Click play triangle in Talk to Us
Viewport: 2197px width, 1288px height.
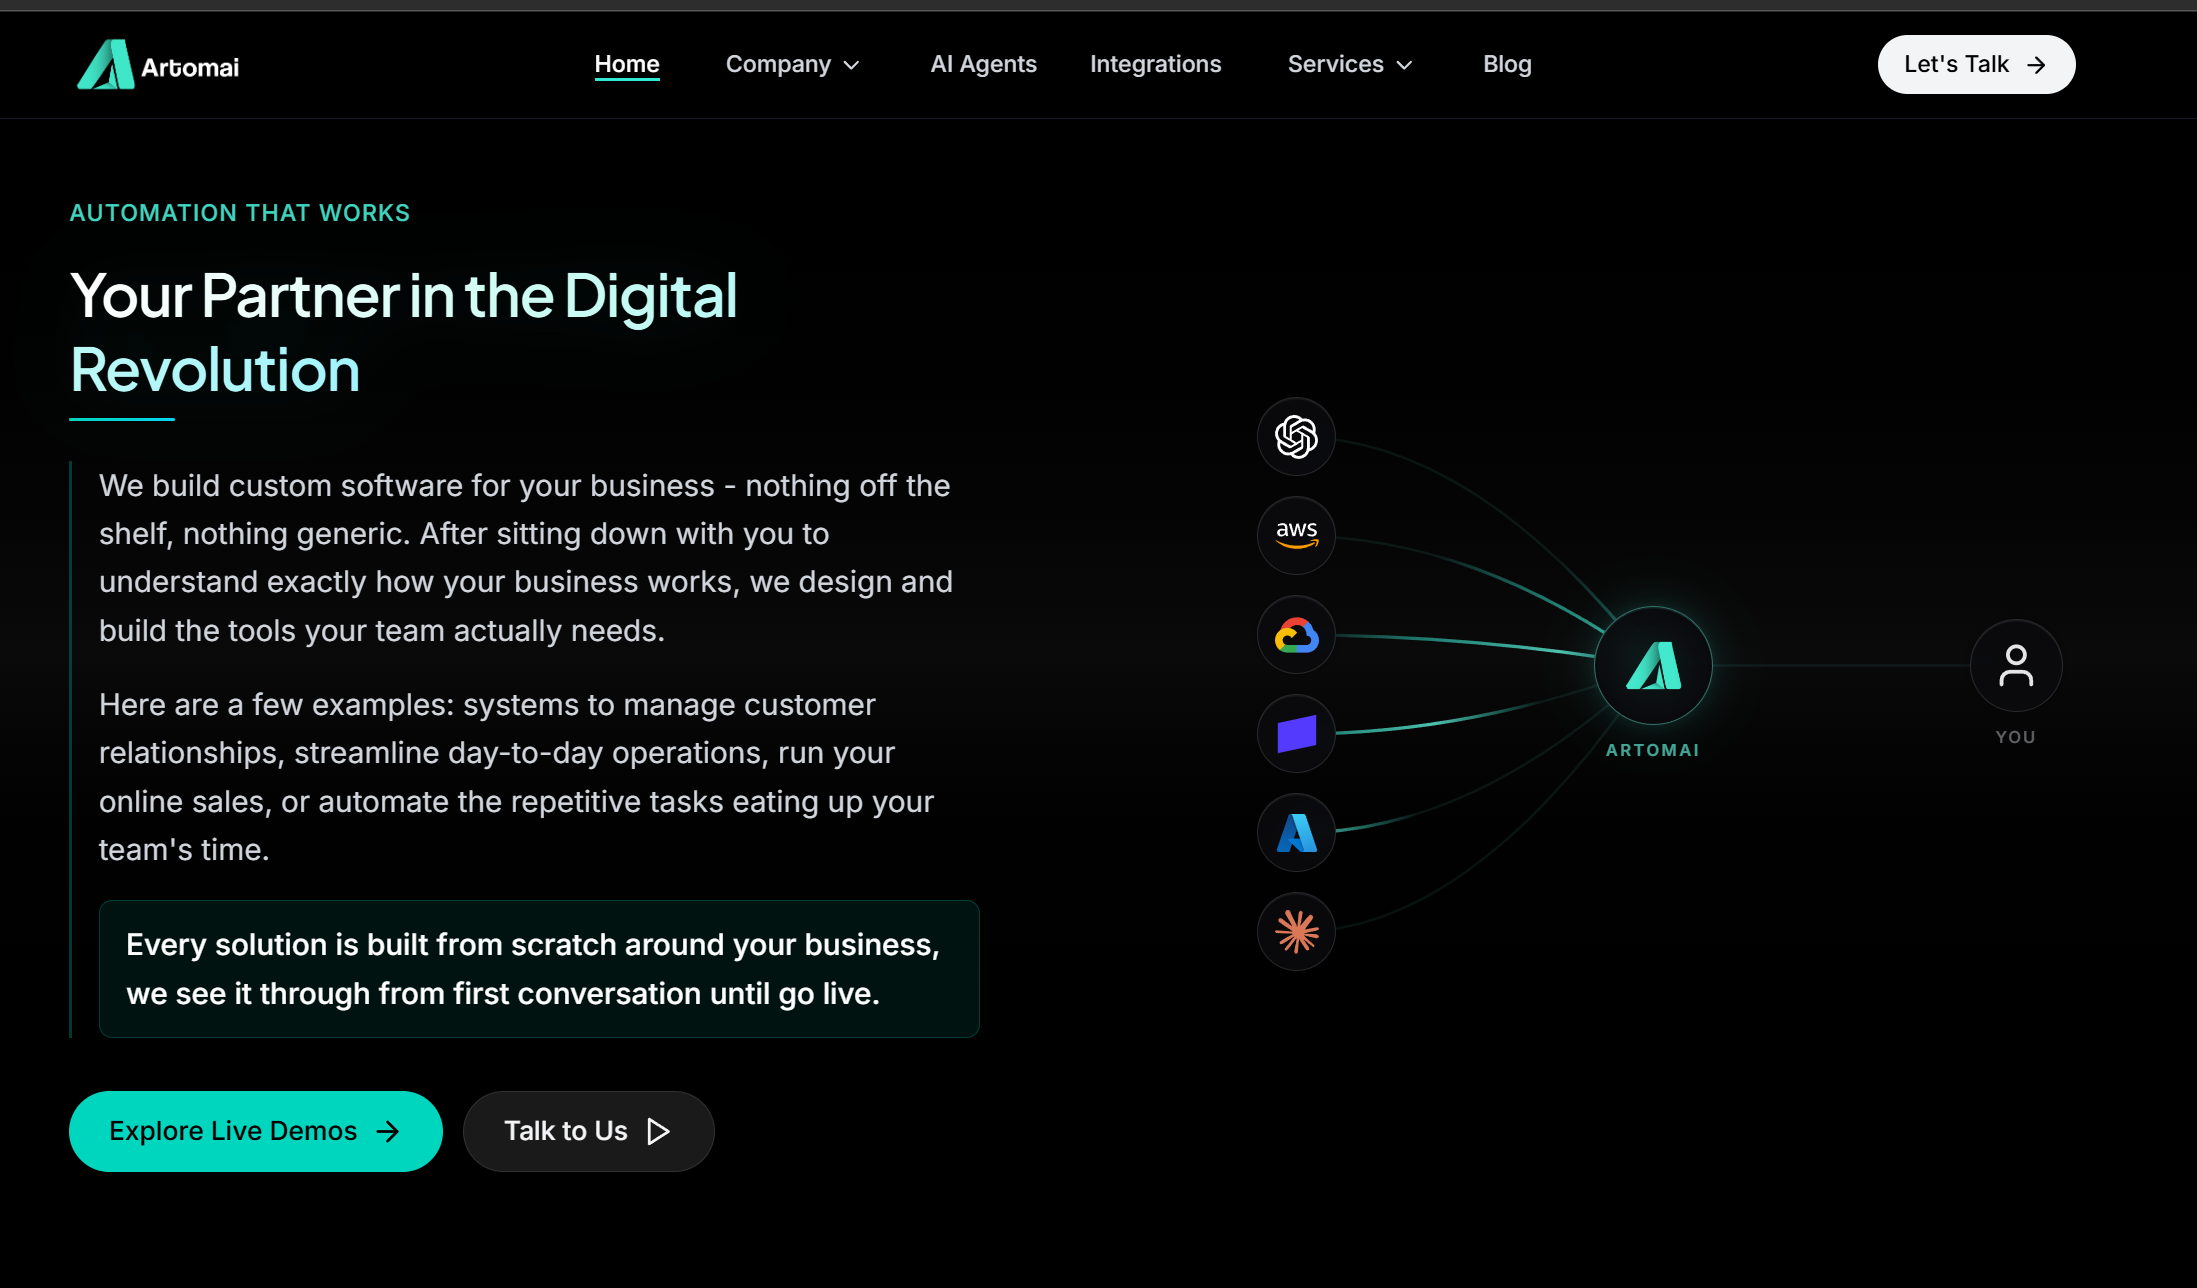(x=658, y=1131)
